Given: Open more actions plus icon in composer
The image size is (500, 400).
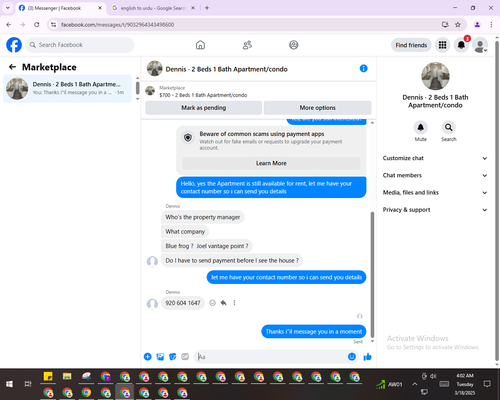Looking at the screenshot, I should pos(147,357).
